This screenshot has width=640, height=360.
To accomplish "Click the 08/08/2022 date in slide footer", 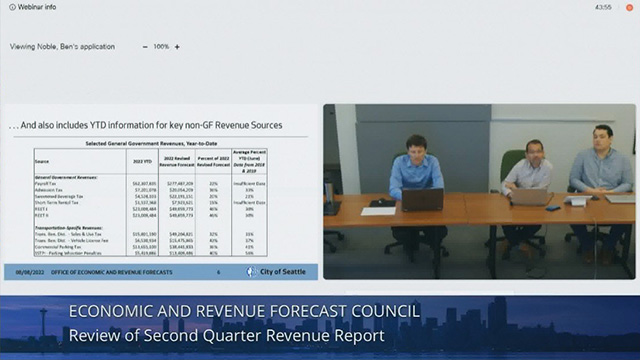I will click(x=29, y=272).
